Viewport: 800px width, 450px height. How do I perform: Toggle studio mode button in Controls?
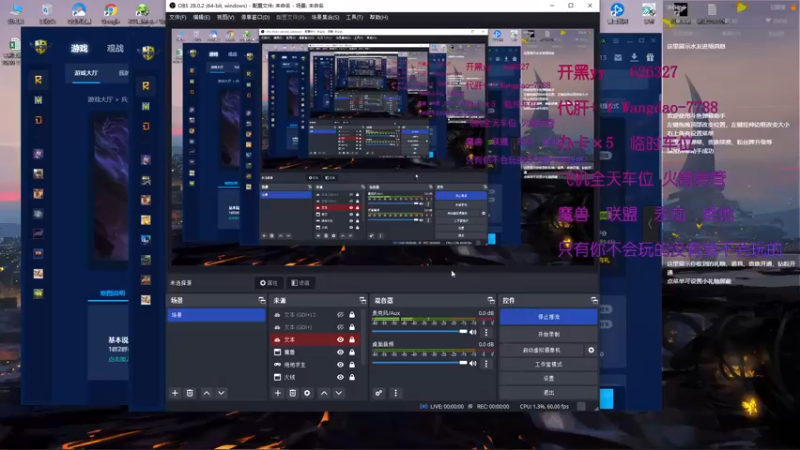coord(548,364)
